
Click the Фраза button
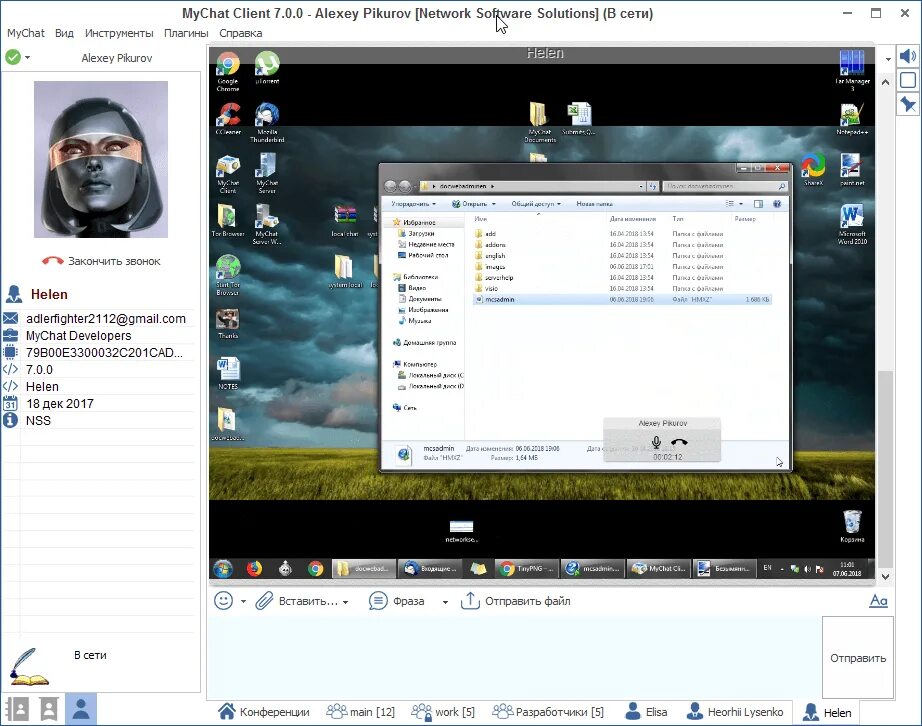coord(397,601)
